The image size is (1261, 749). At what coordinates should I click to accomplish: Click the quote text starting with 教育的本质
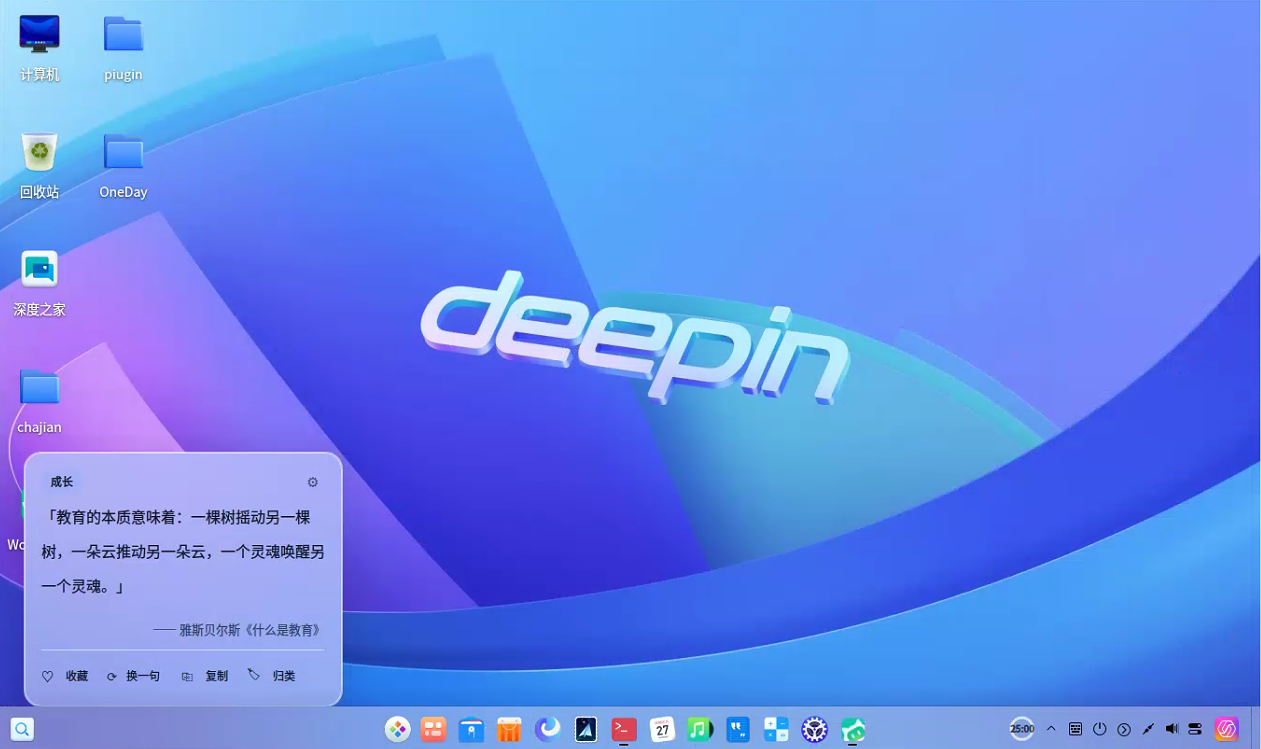tap(183, 551)
